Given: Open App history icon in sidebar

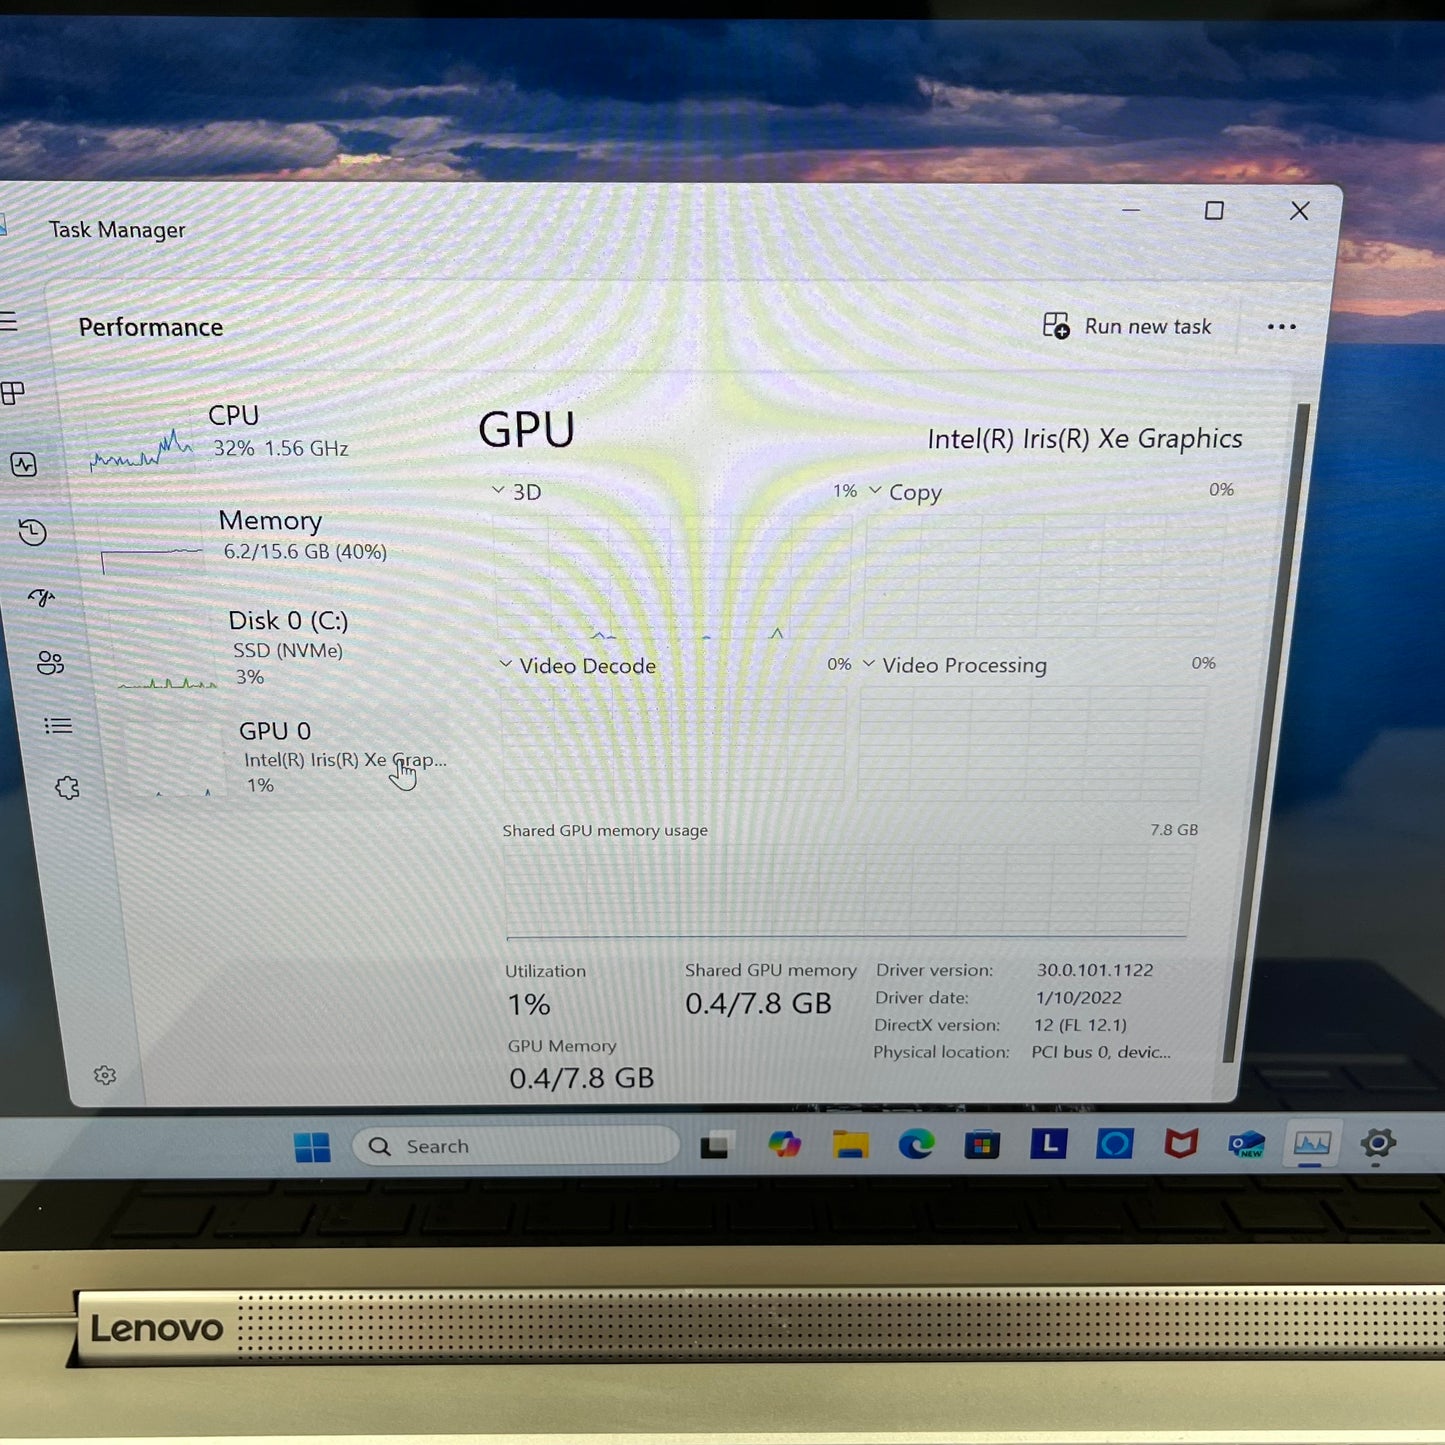Looking at the screenshot, I should (32, 532).
